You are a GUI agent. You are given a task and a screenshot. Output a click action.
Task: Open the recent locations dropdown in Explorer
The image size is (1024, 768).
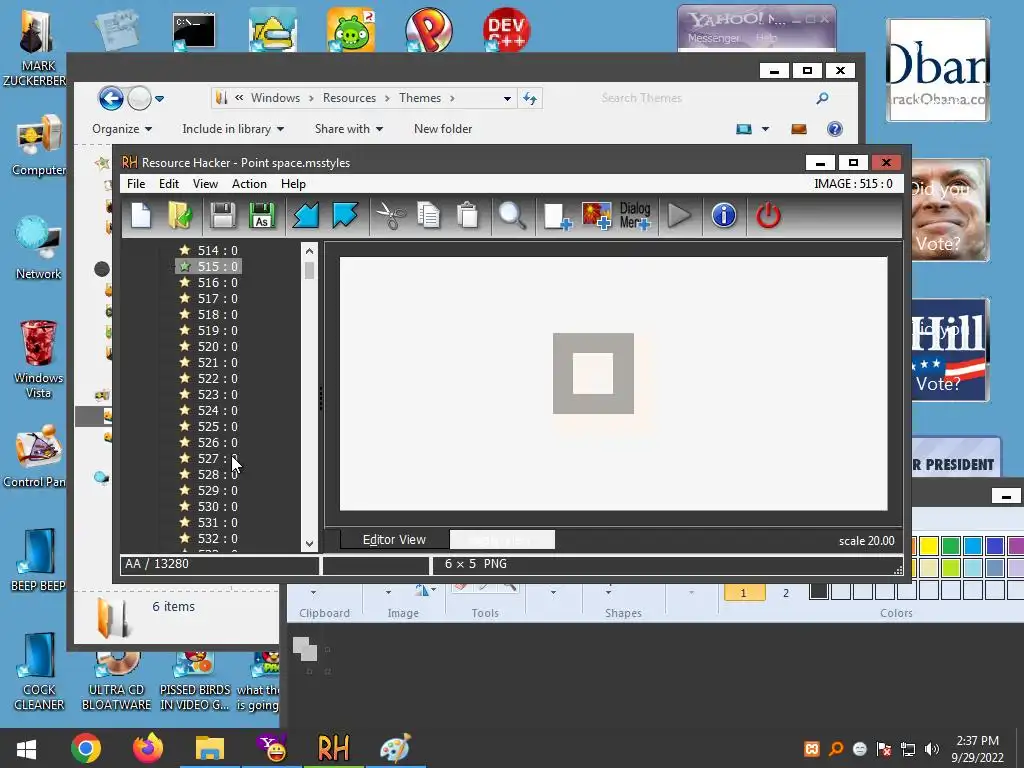tap(159, 99)
